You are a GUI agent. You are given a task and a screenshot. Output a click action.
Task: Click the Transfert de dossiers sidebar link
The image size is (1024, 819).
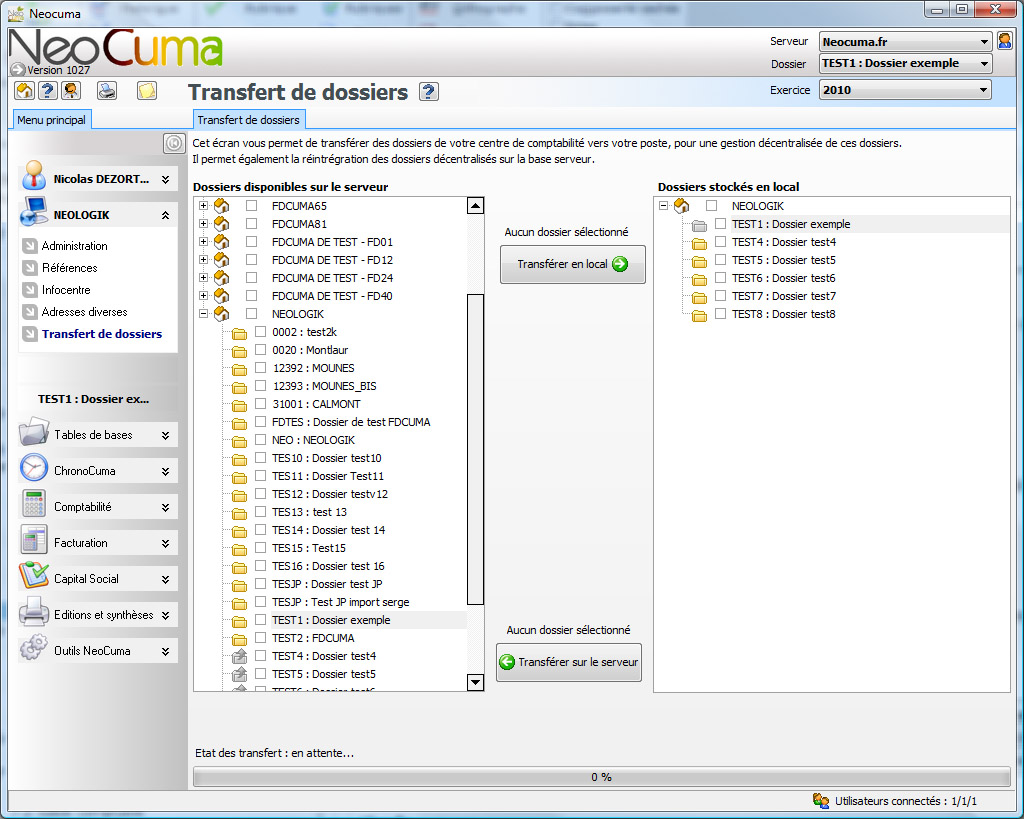coord(102,334)
